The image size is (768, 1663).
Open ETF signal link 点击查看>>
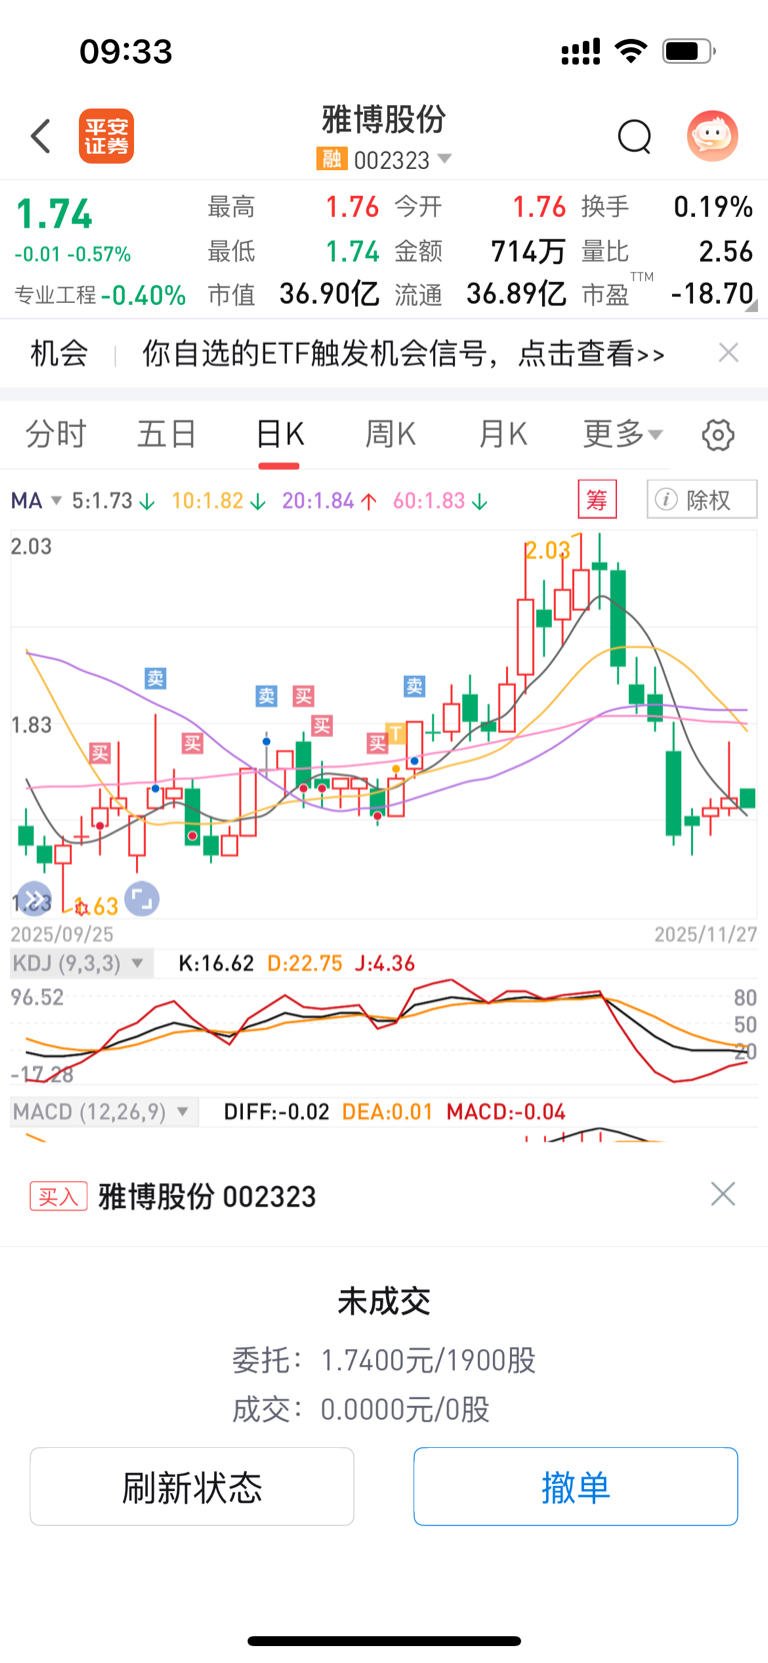(591, 353)
